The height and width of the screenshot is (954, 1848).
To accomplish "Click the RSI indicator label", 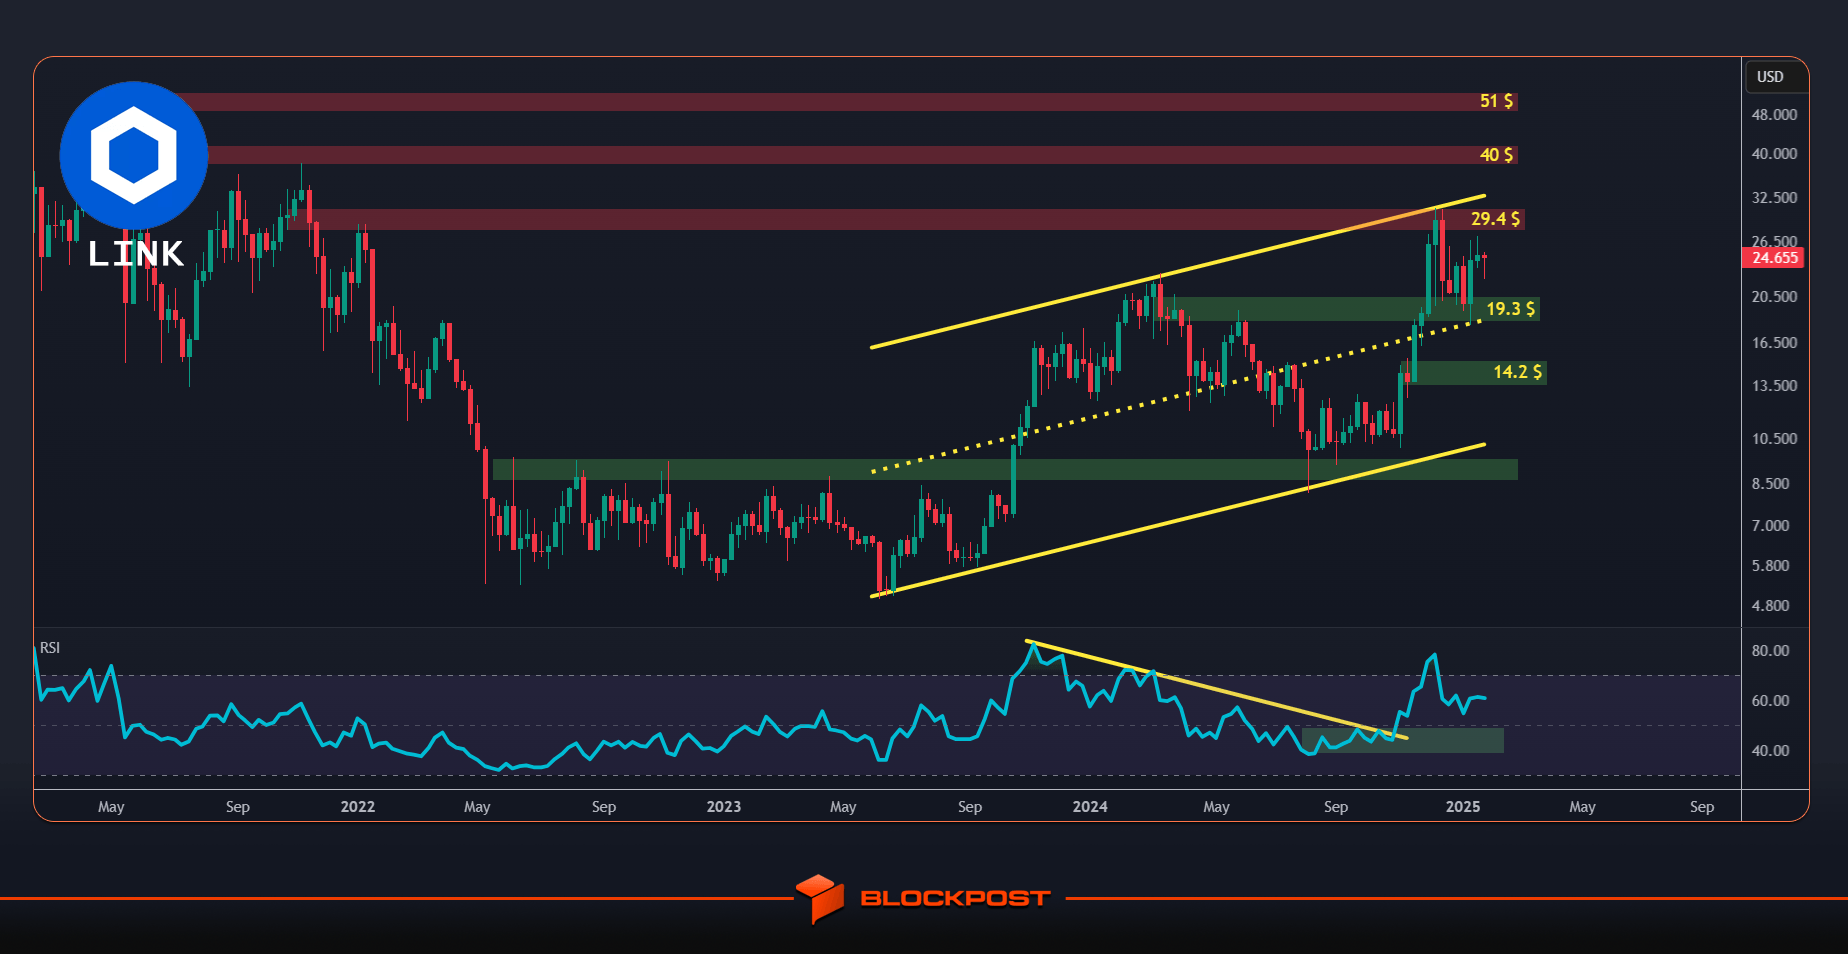I will [x=50, y=648].
